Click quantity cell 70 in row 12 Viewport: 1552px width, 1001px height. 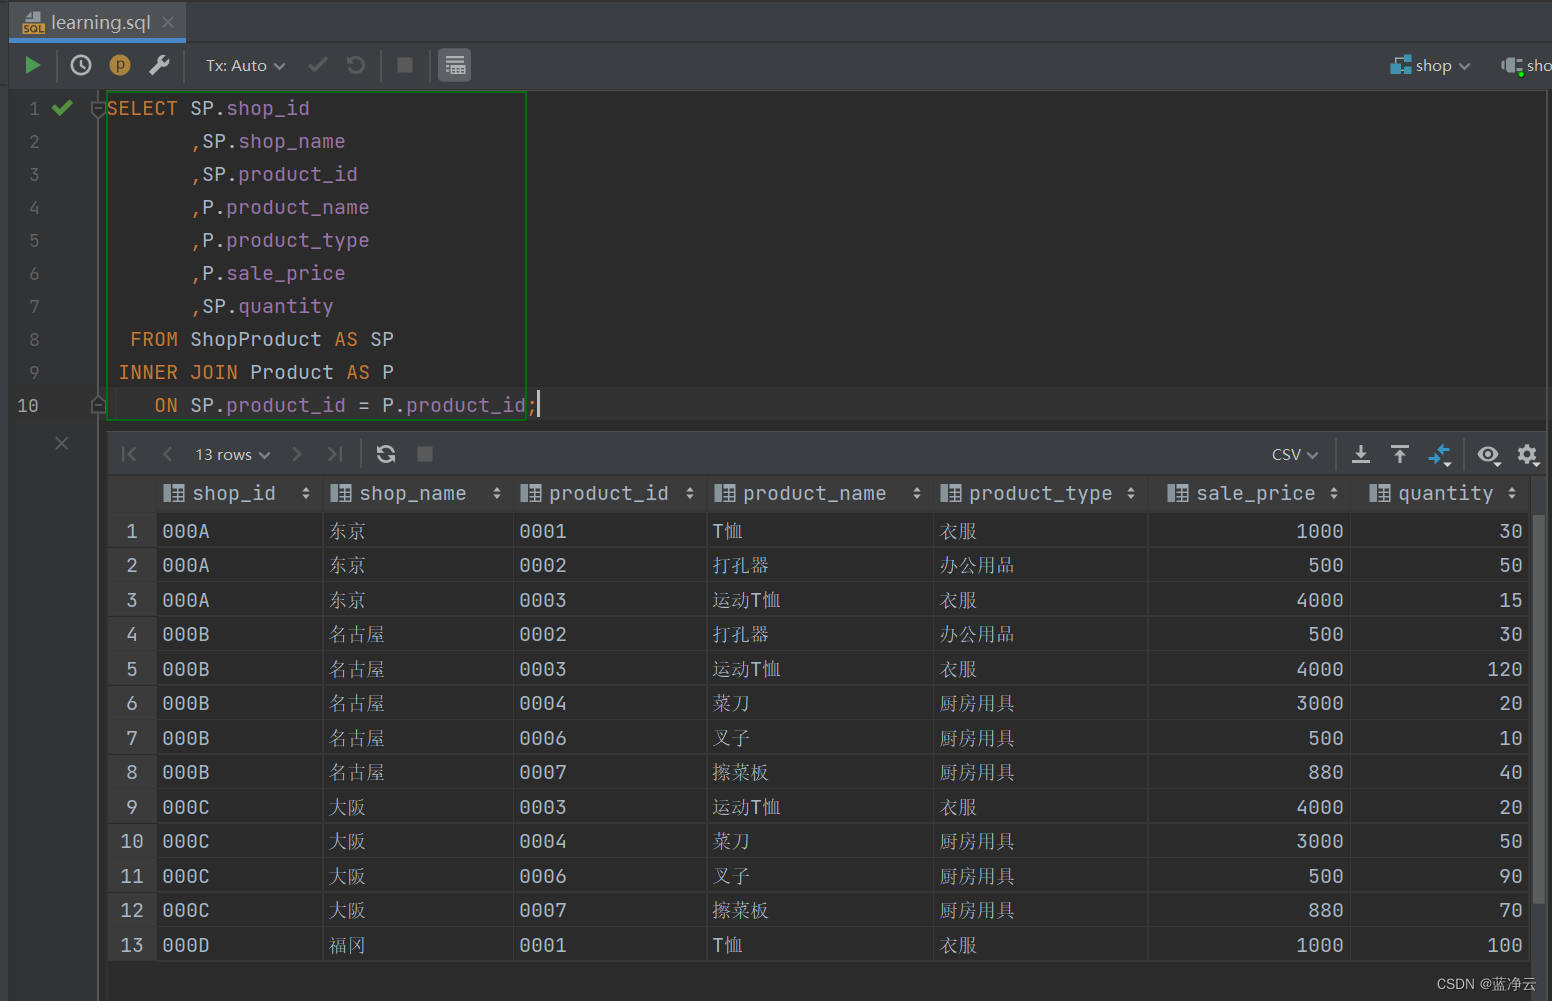click(1440, 910)
